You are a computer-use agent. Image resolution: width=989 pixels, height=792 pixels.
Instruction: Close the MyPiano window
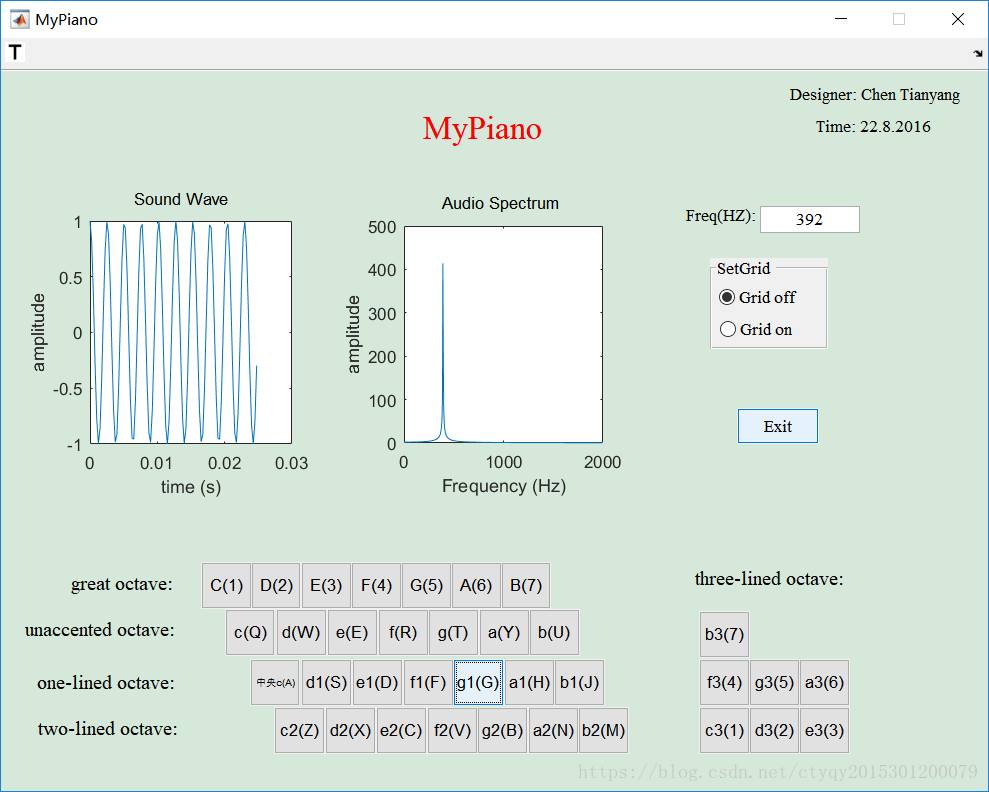point(957,19)
